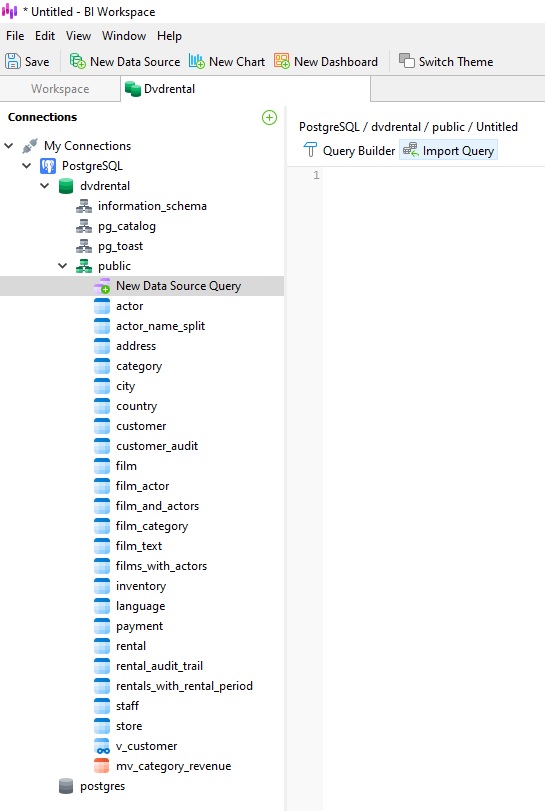Click the Save button label
The width and height of the screenshot is (545, 811).
[x=37, y=62]
